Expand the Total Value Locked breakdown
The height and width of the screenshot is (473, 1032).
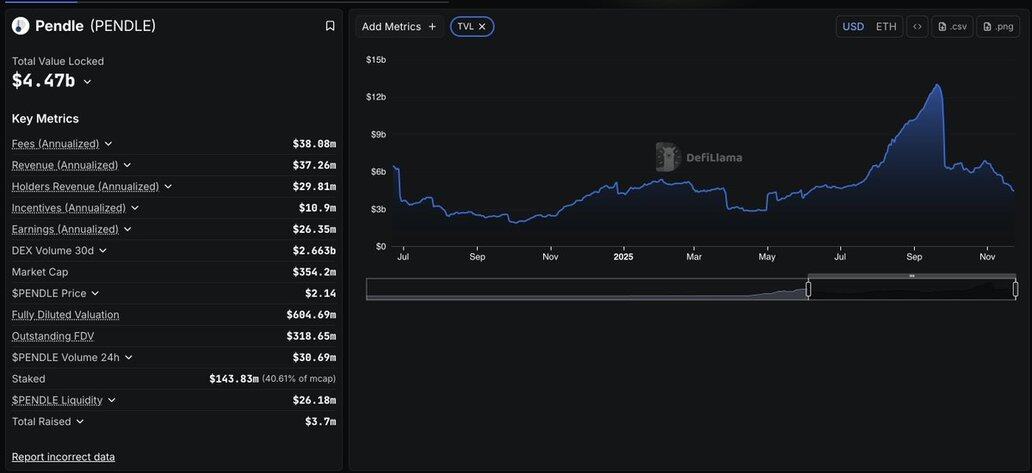[x=88, y=82]
